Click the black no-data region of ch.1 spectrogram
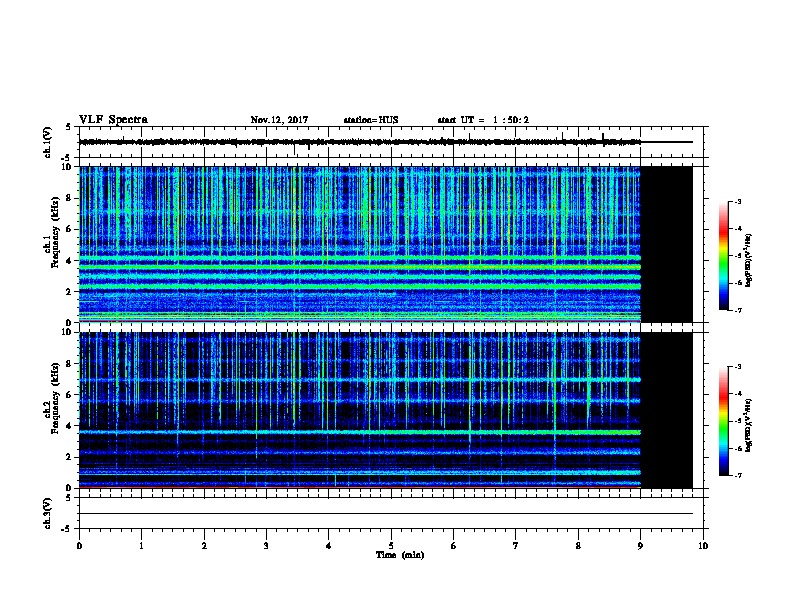Screen dimensions: 792x612 click(667, 244)
